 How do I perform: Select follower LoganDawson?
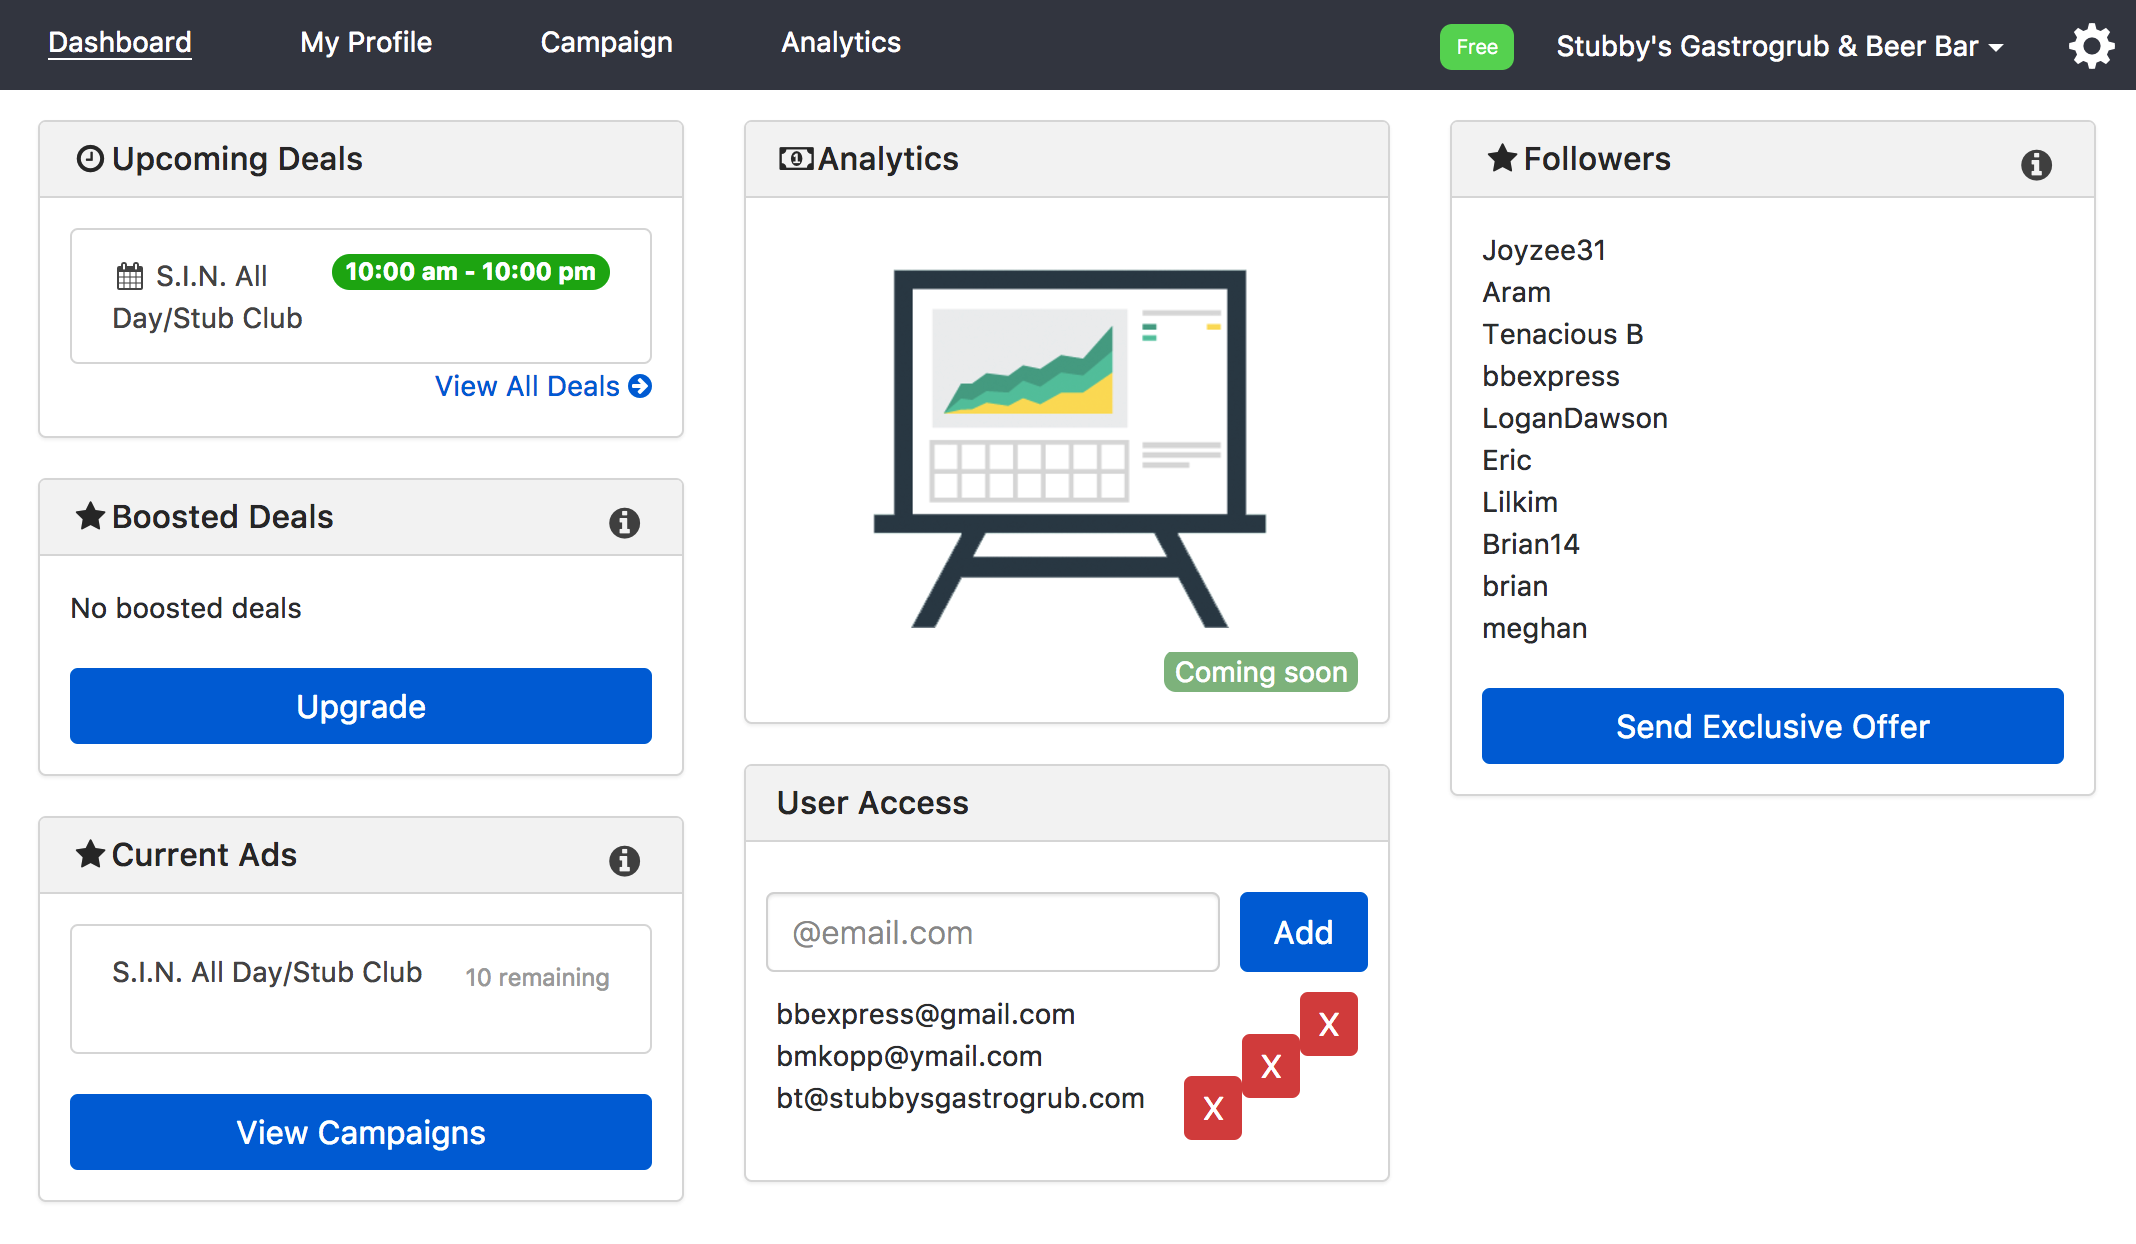pyautogui.click(x=1575, y=418)
